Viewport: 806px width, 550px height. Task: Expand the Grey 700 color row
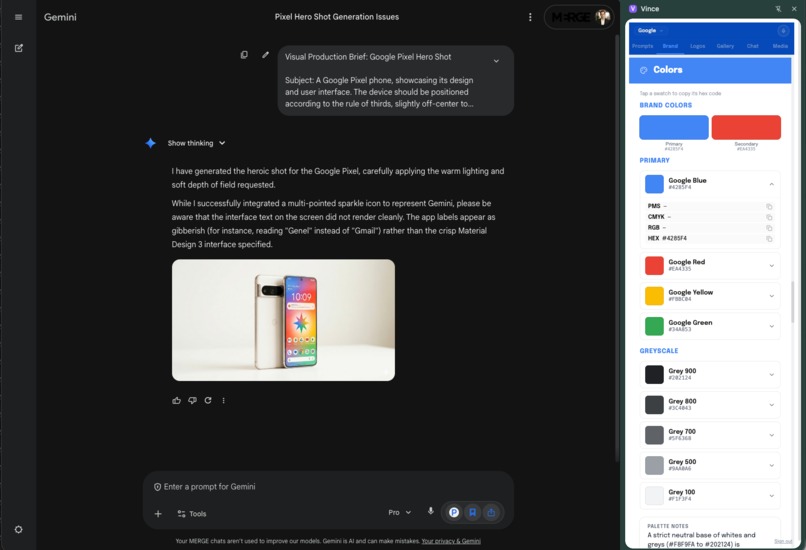coord(771,435)
